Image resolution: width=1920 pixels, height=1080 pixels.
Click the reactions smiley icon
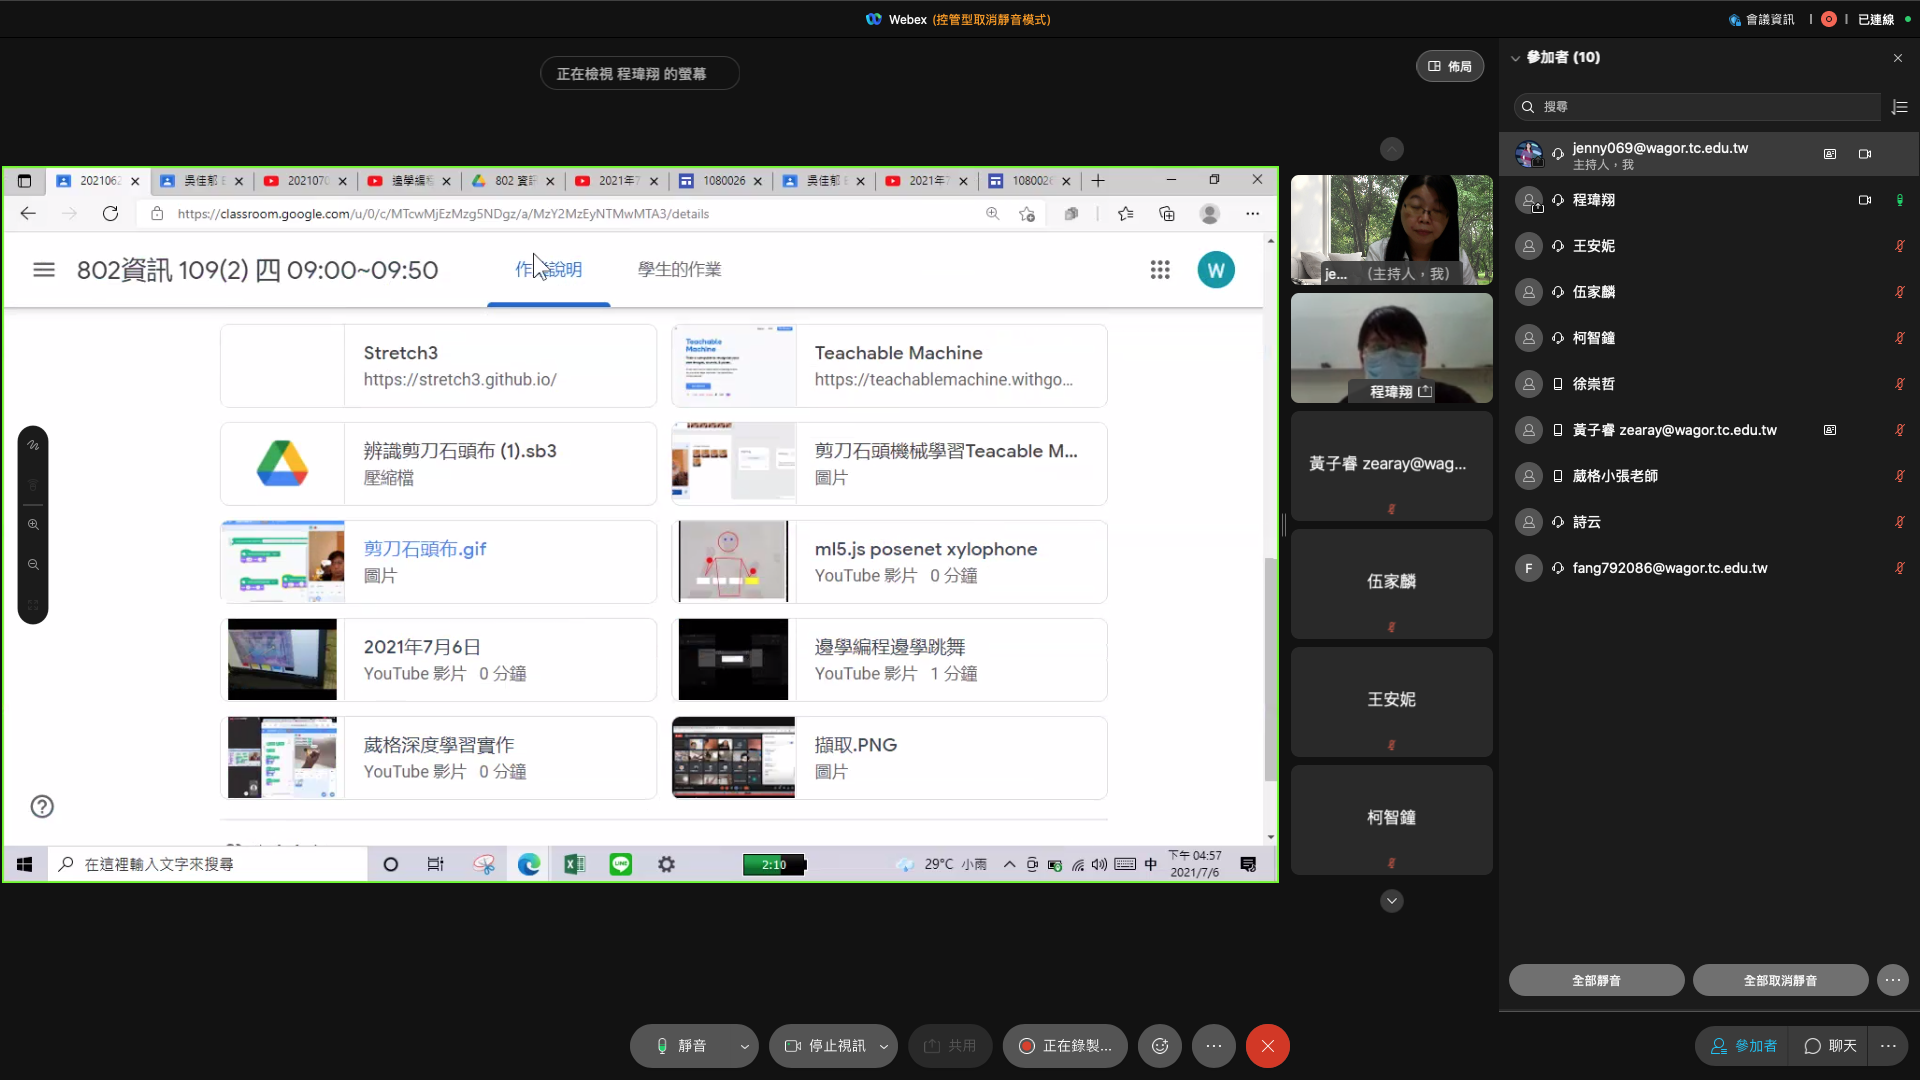pos(1160,1046)
